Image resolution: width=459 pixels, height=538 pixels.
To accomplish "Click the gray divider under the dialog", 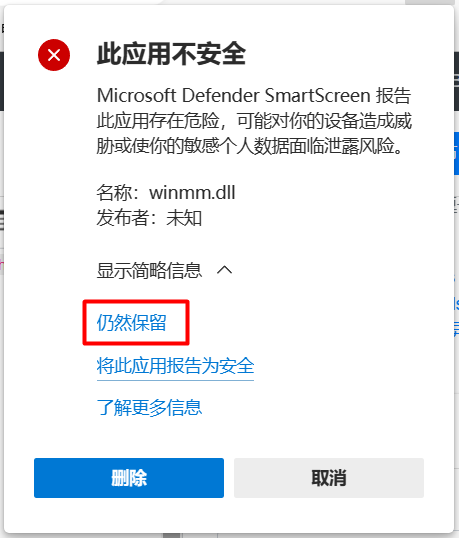I will click(x=172, y=536).
